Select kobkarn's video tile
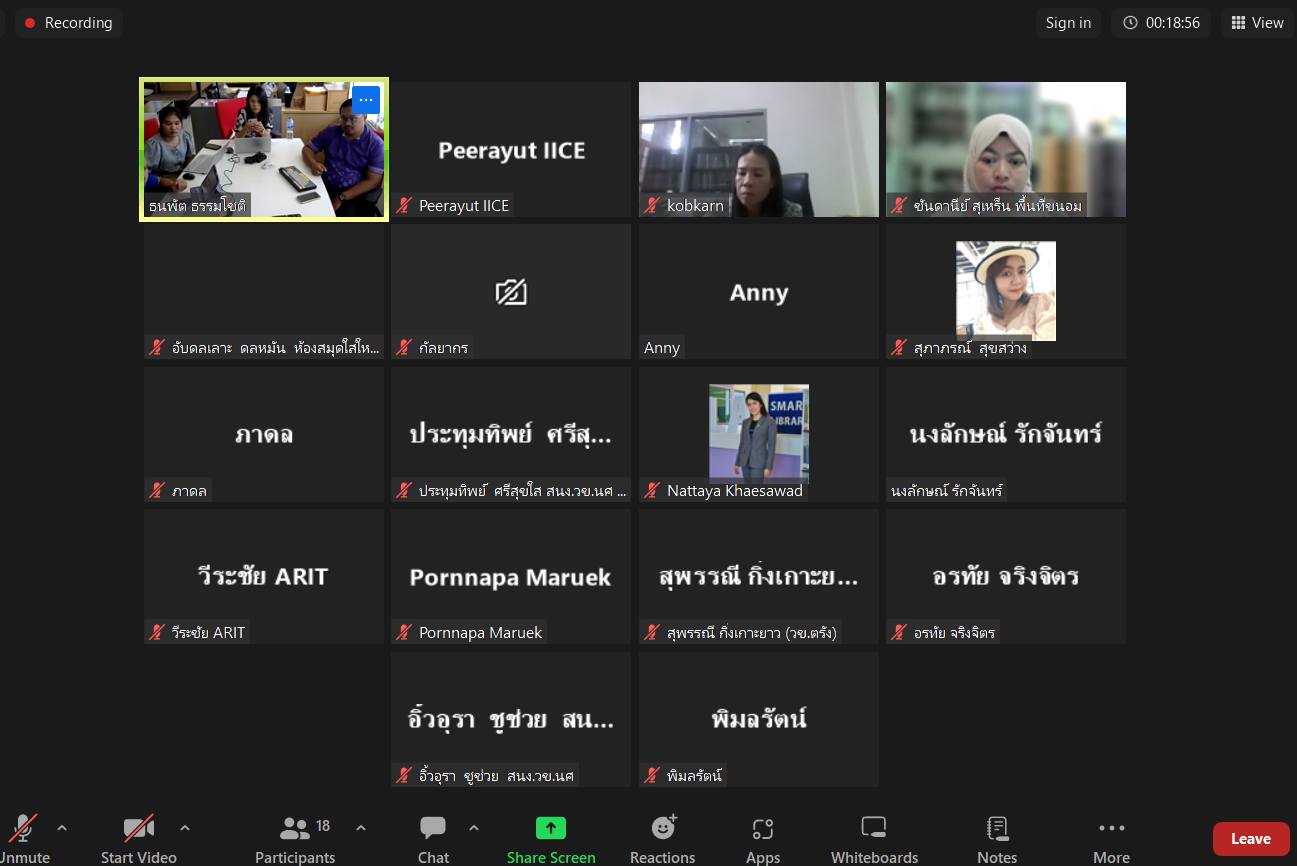Viewport: 1297px width, 866px height. [759, 149]
